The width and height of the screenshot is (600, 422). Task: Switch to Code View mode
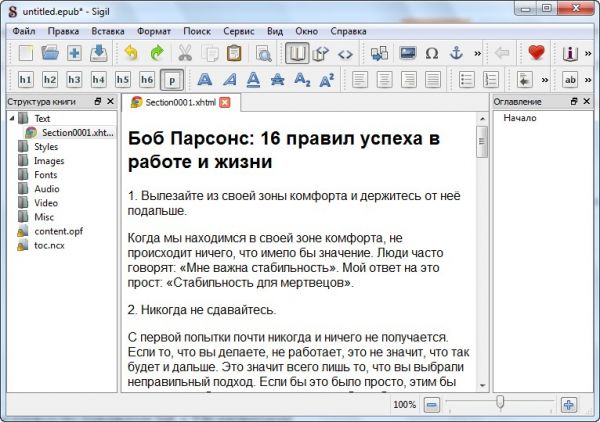345,53
